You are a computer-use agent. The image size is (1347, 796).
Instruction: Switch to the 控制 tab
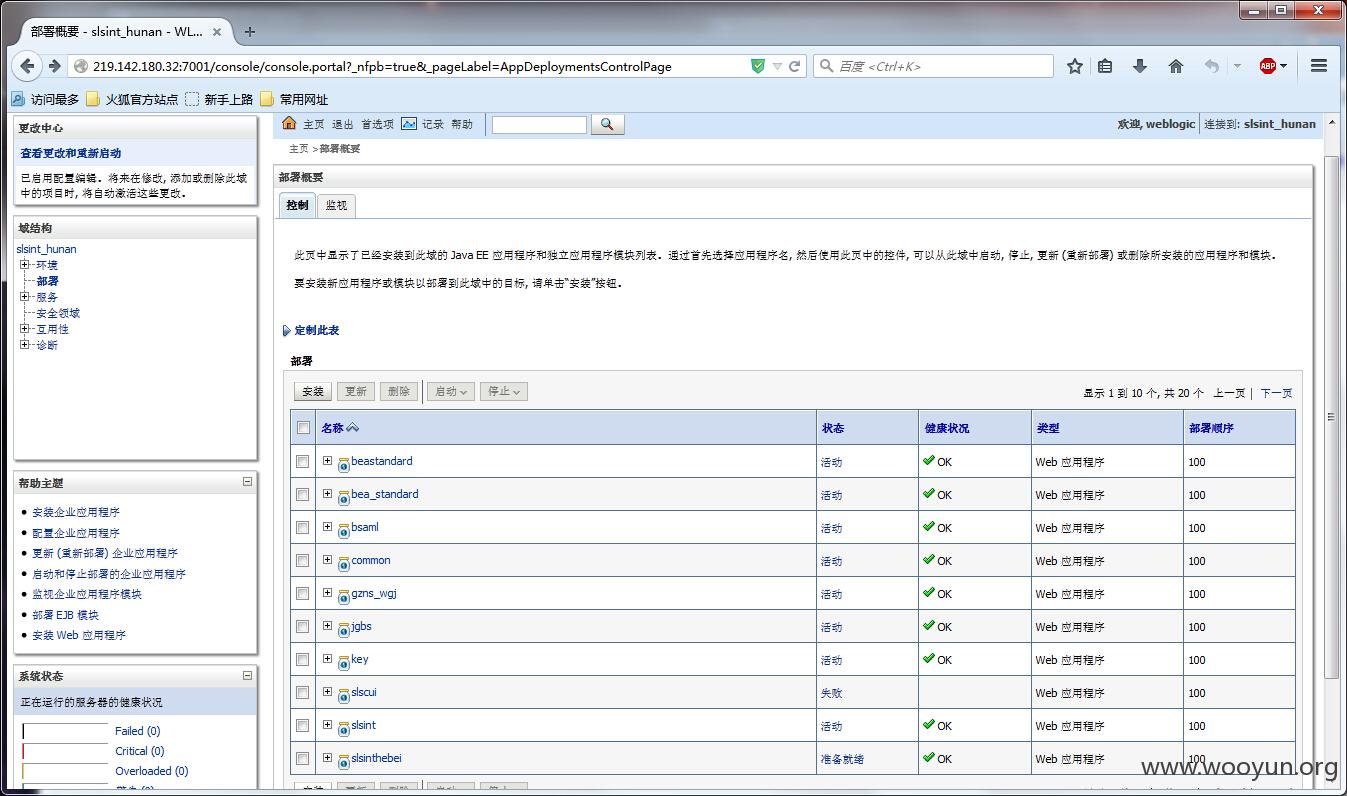click(297, 205)
